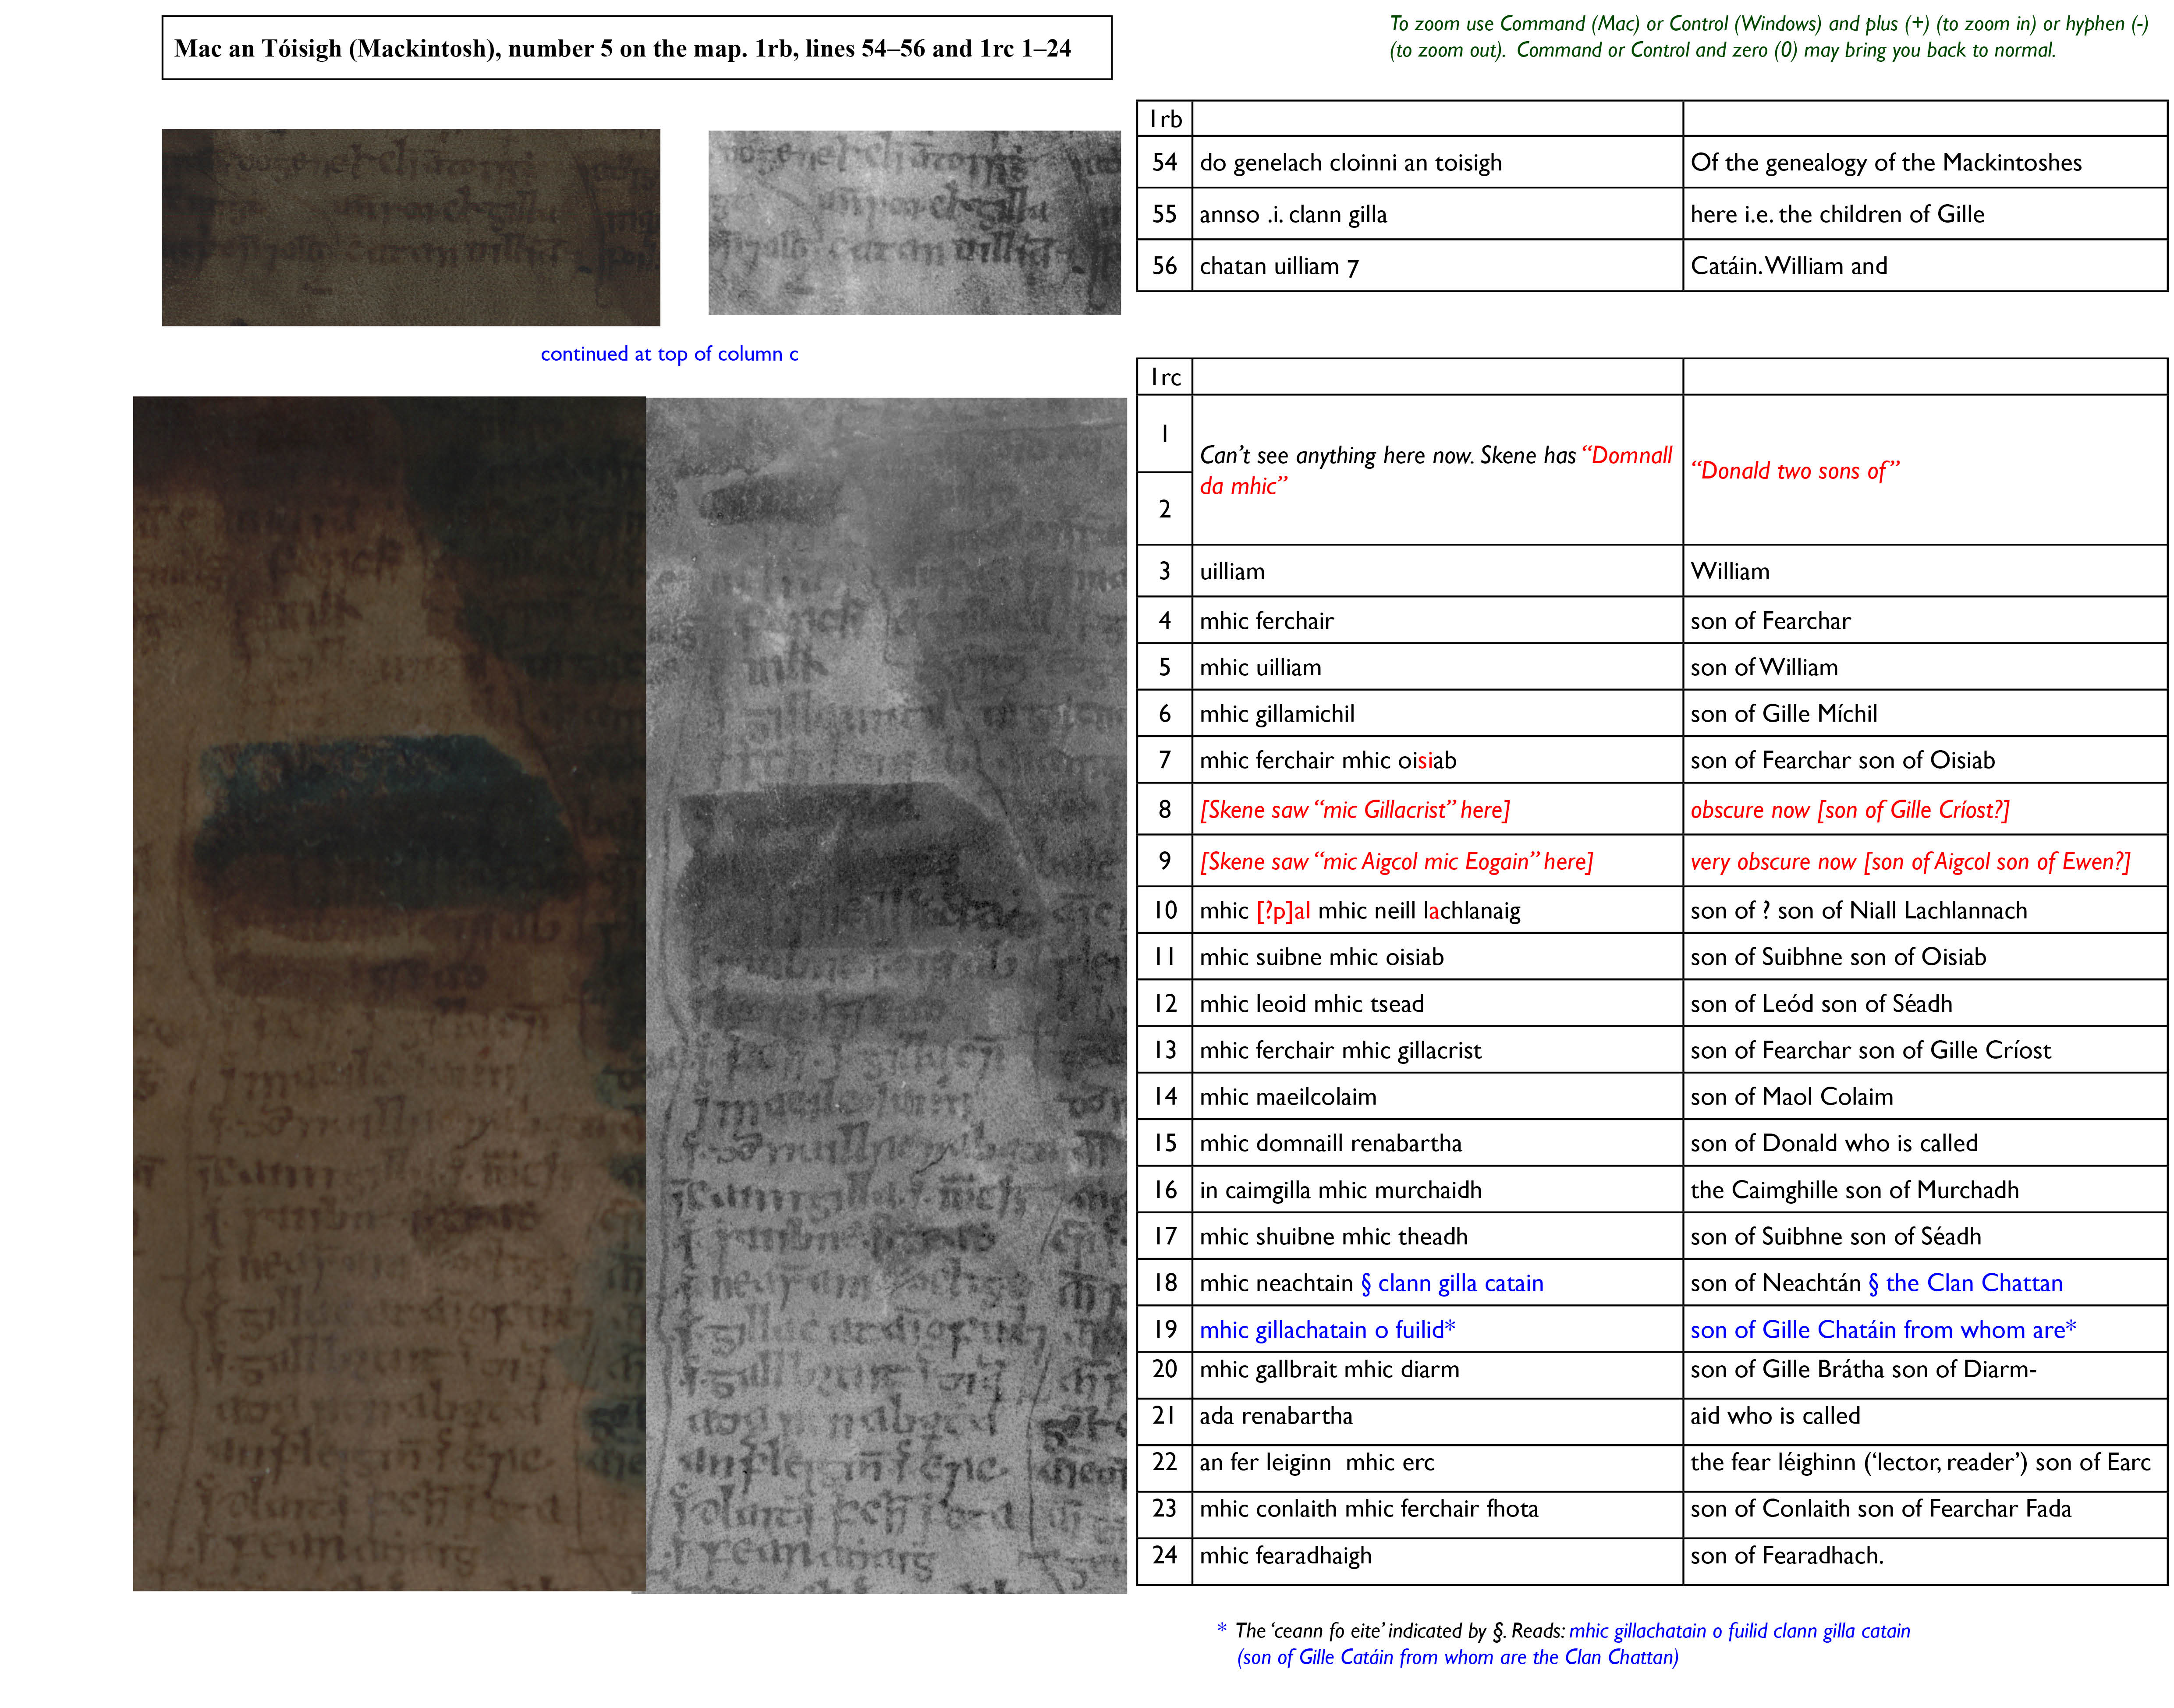Click blue text 'son of Gille Chatáin from whom are*'
The image size is (2174, 1708).
(x=1884, y=1330)
